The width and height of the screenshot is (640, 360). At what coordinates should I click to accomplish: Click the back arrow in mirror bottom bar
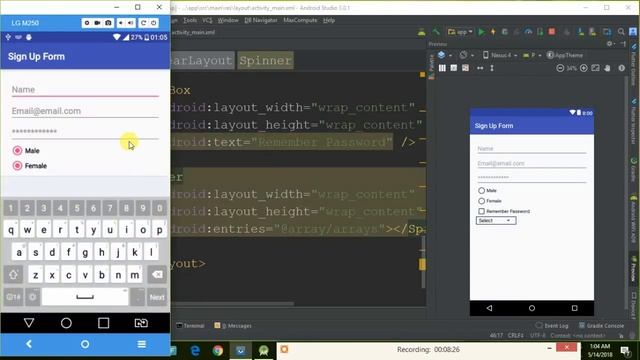point(29,344)
